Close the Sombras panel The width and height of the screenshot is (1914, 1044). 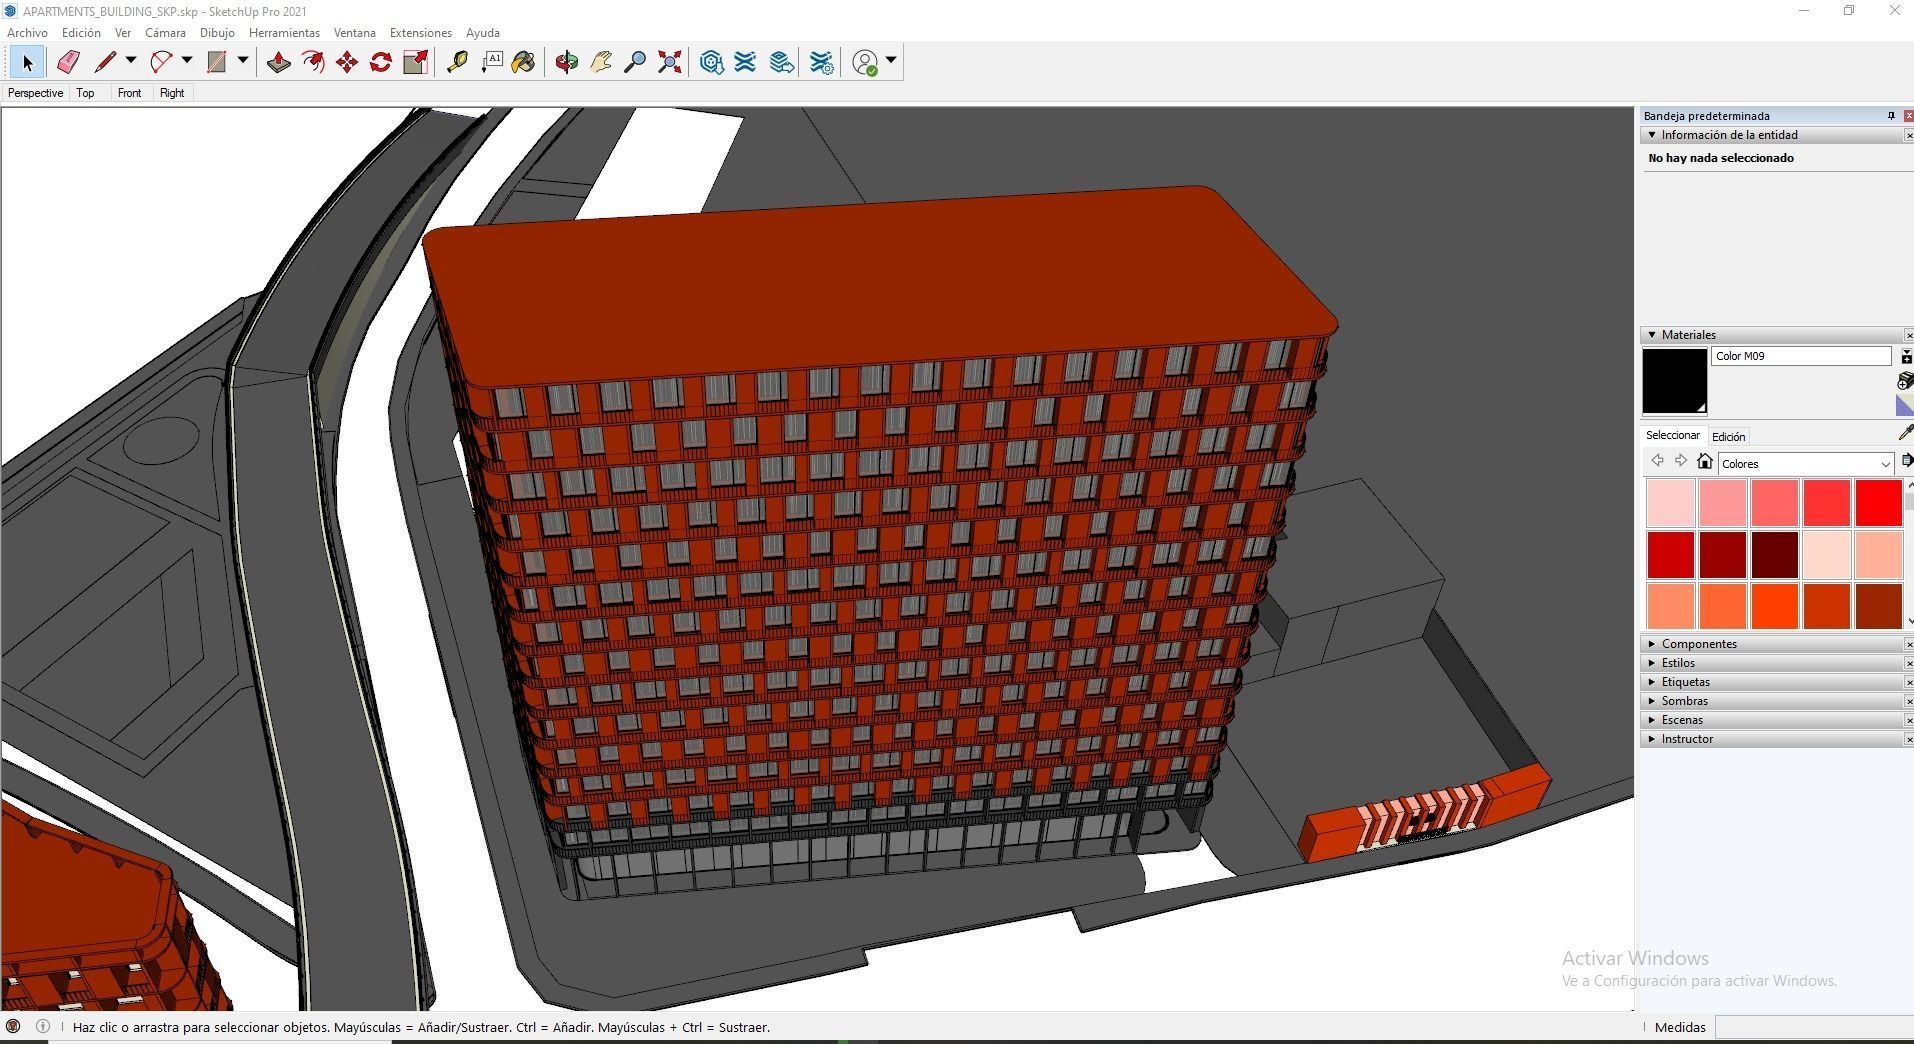(x=1908, y=701)
